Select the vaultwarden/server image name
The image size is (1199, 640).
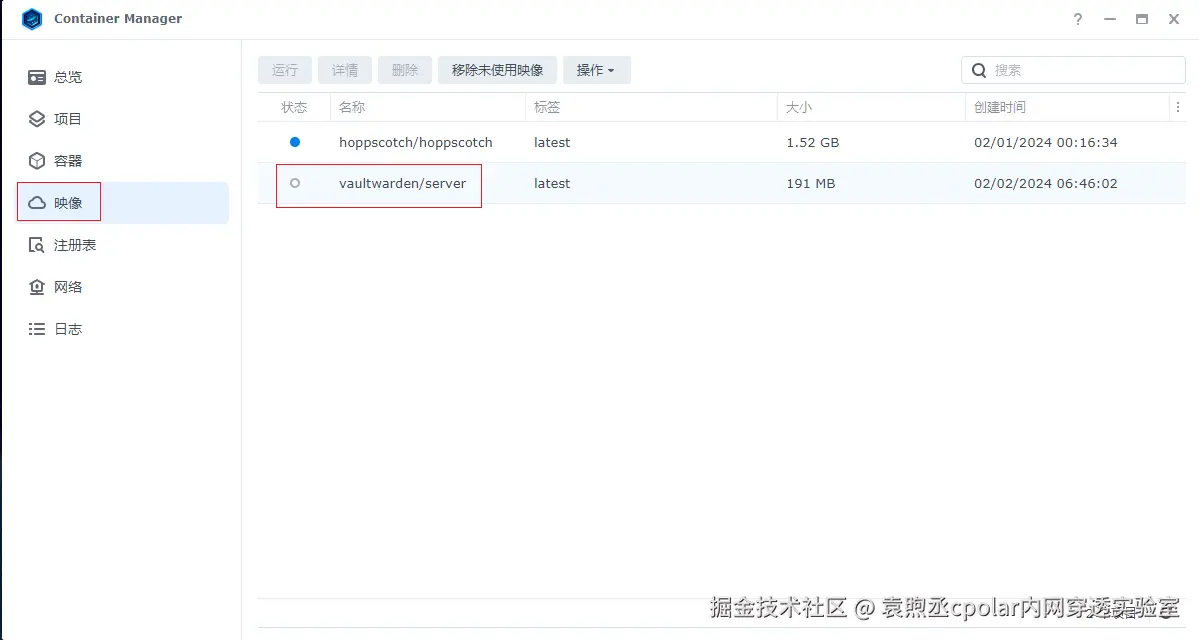[402, 184]
